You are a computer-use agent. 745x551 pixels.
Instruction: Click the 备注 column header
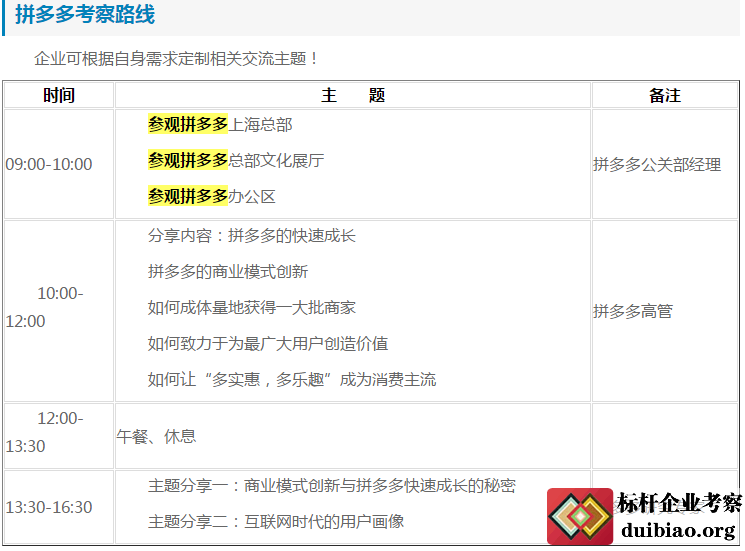[665, 95]
